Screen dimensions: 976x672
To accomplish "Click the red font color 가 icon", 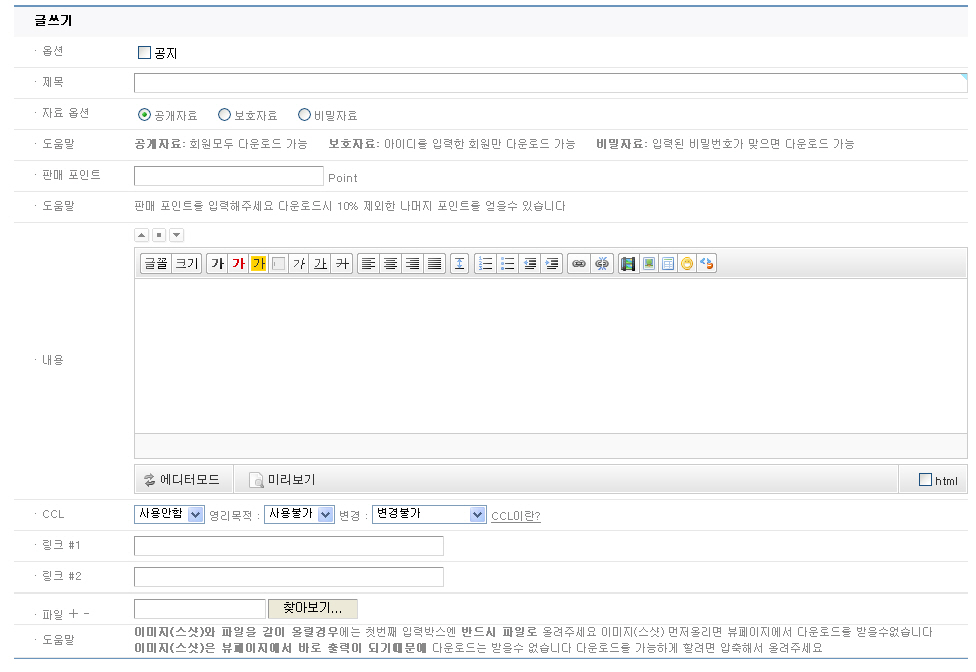I will point(237,264).
